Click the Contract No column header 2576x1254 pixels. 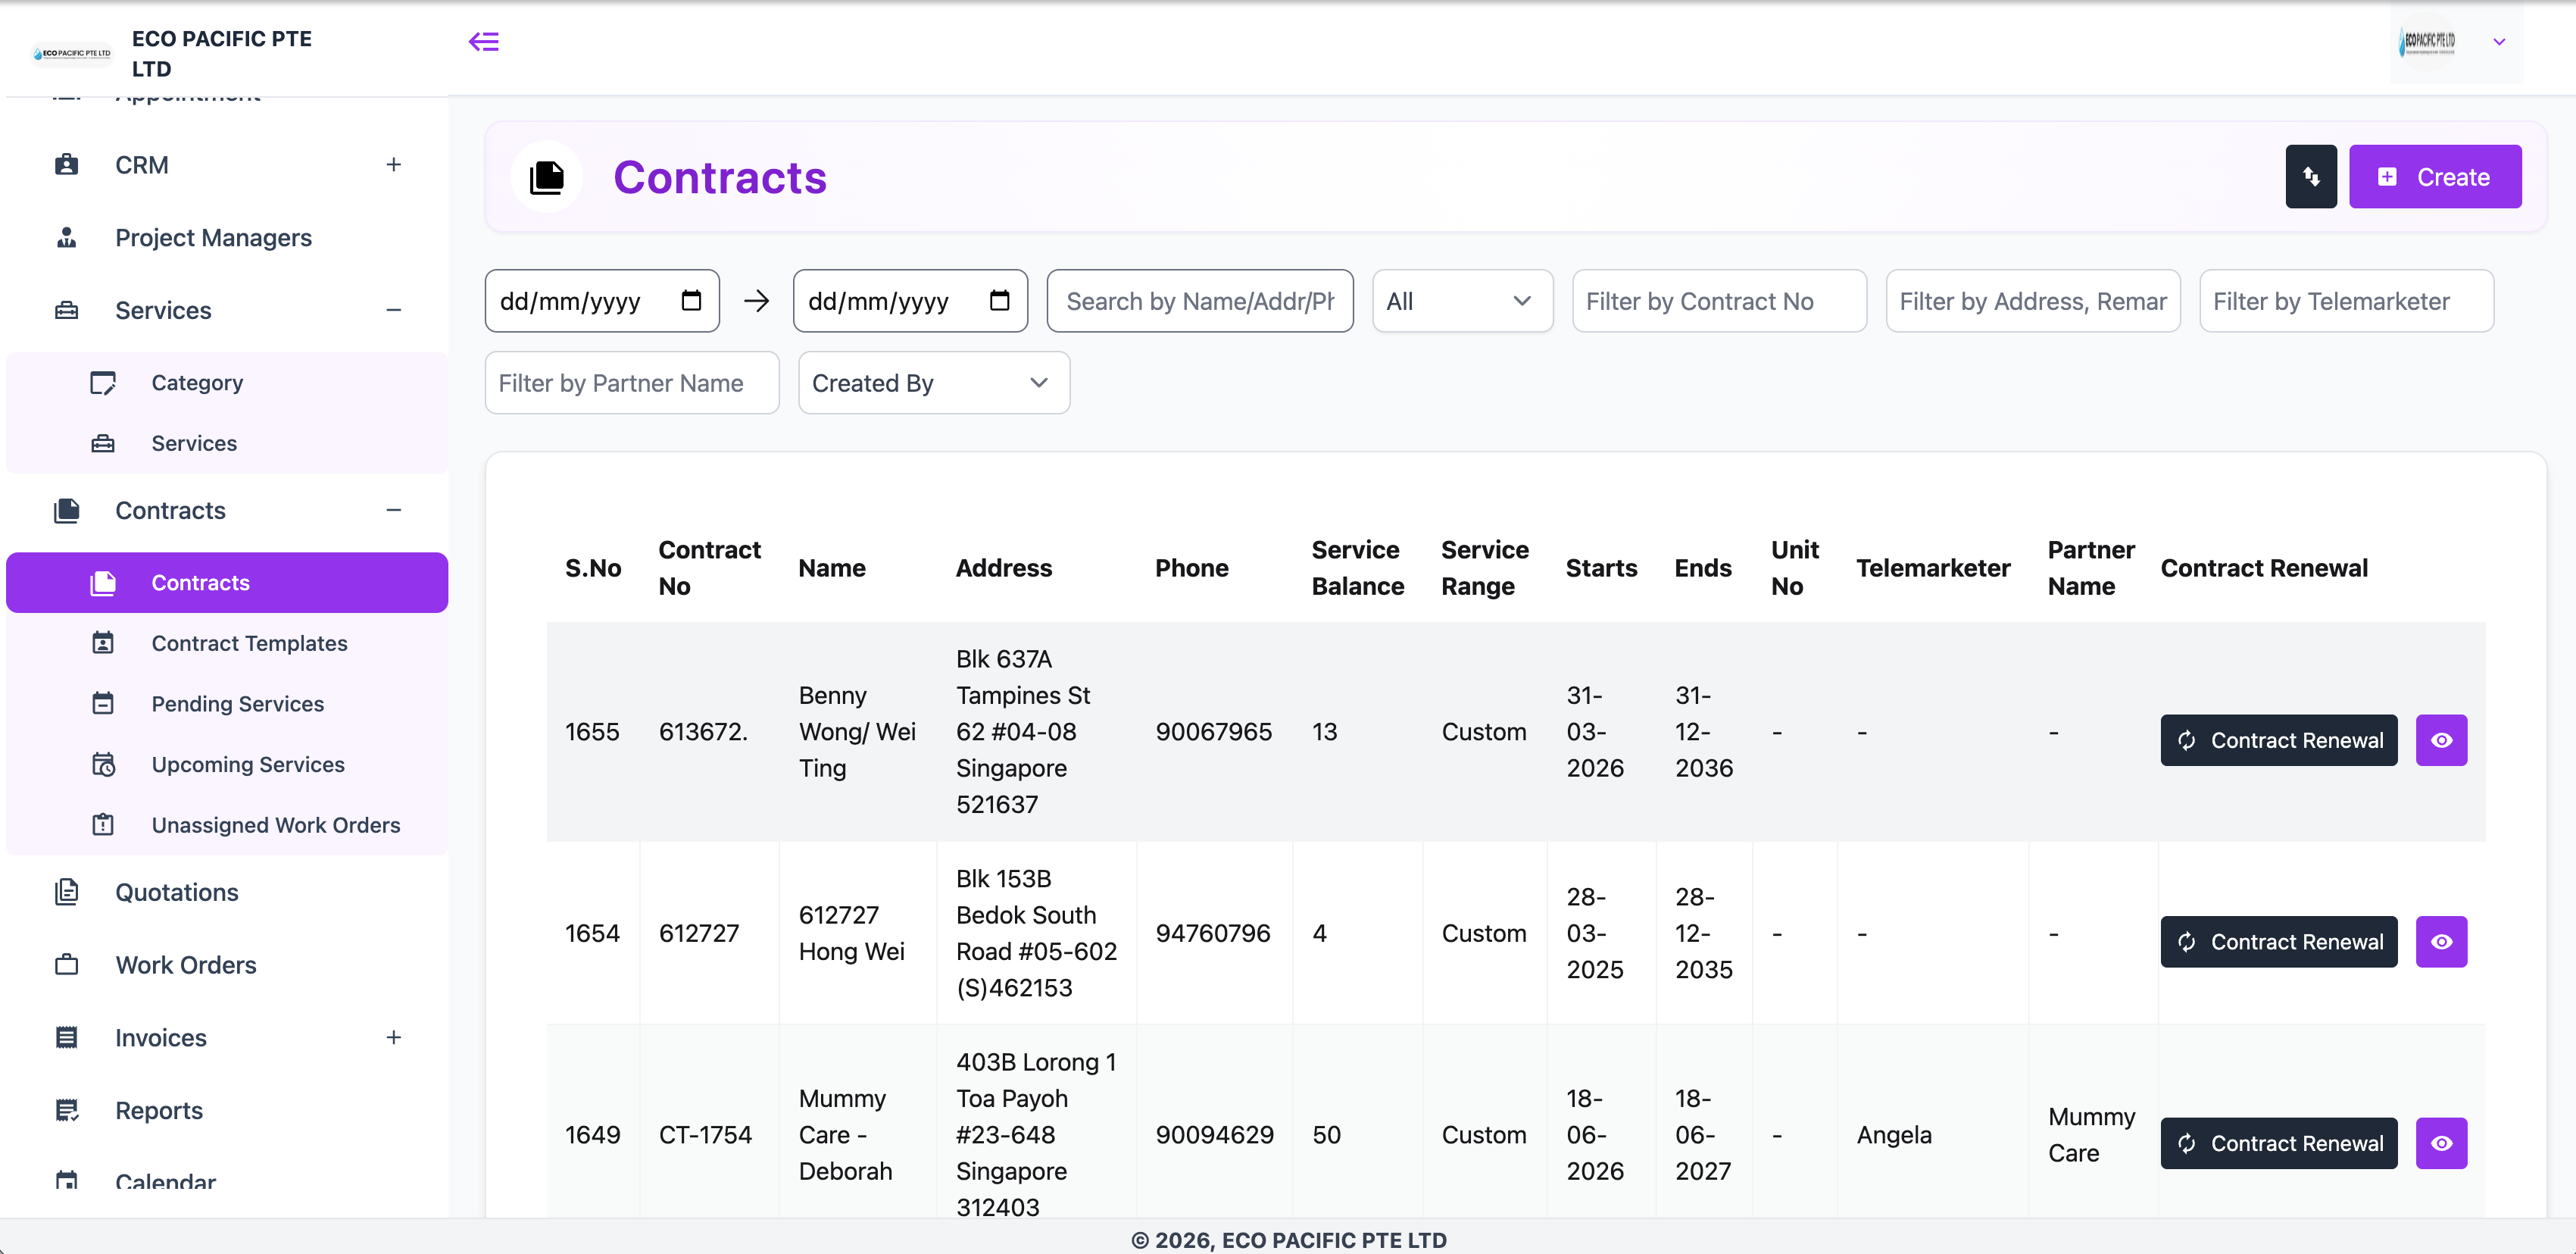(x=709, y=567)
